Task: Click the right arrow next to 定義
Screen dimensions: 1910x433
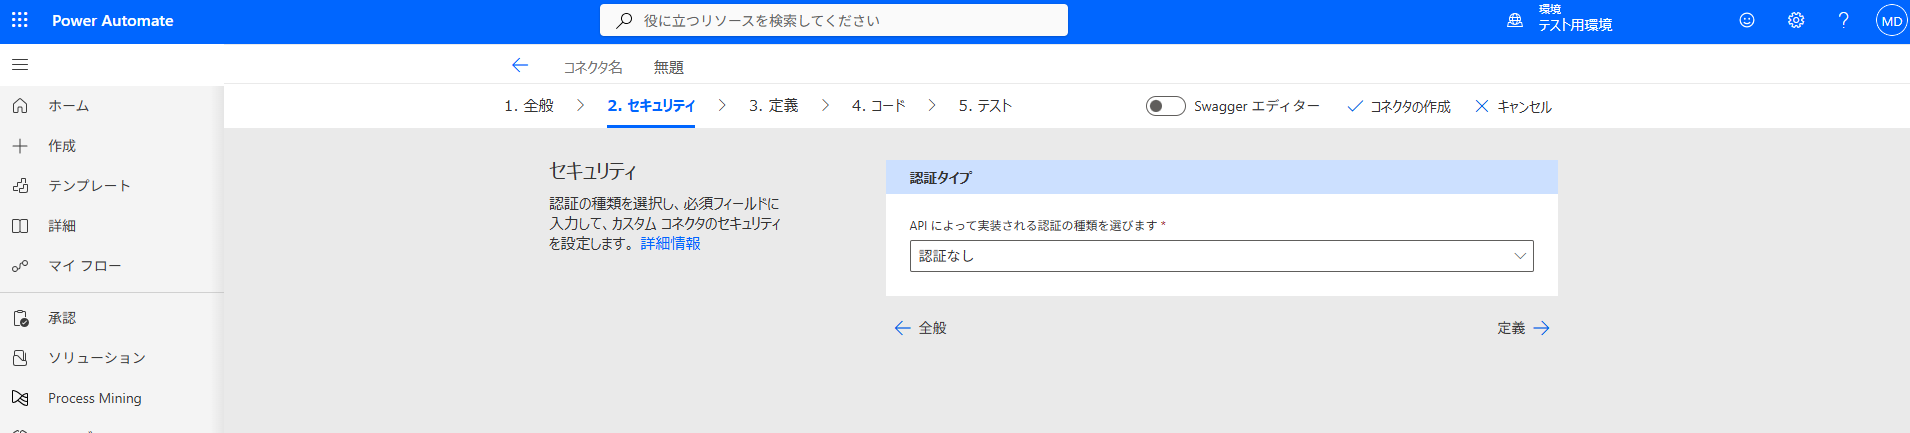Action: click(1541, 328)
